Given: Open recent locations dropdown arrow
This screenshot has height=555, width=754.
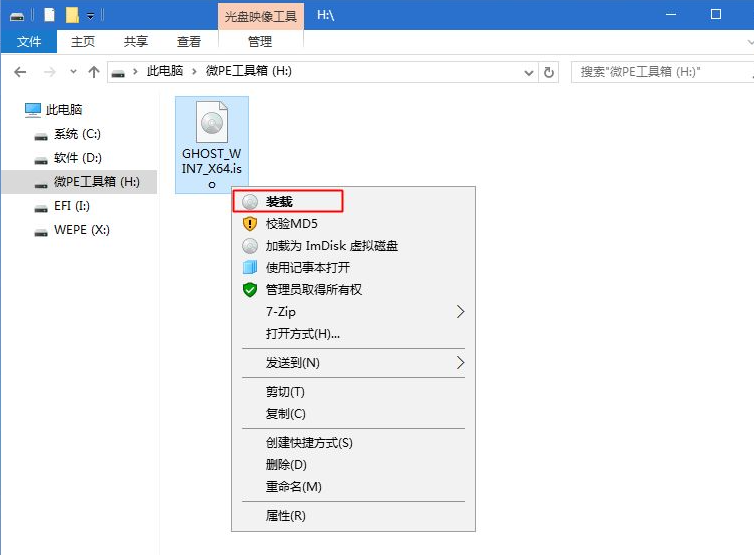Looking at the screenshot, I should tap(73, 72).
